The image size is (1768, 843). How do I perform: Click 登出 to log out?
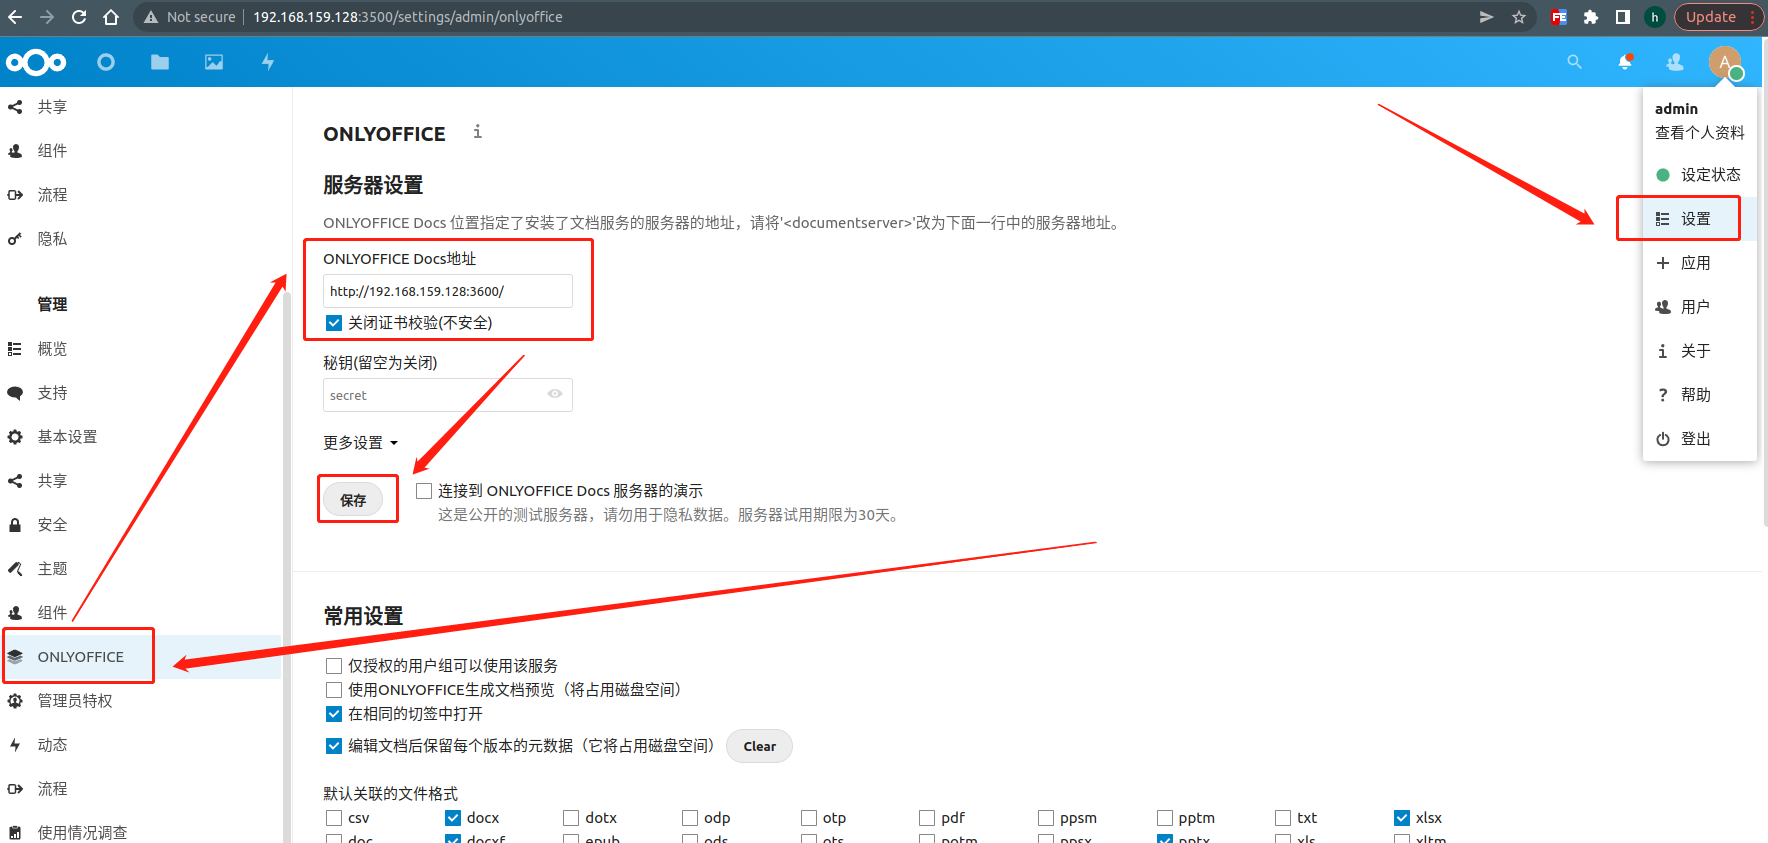tap(1699, 439)
